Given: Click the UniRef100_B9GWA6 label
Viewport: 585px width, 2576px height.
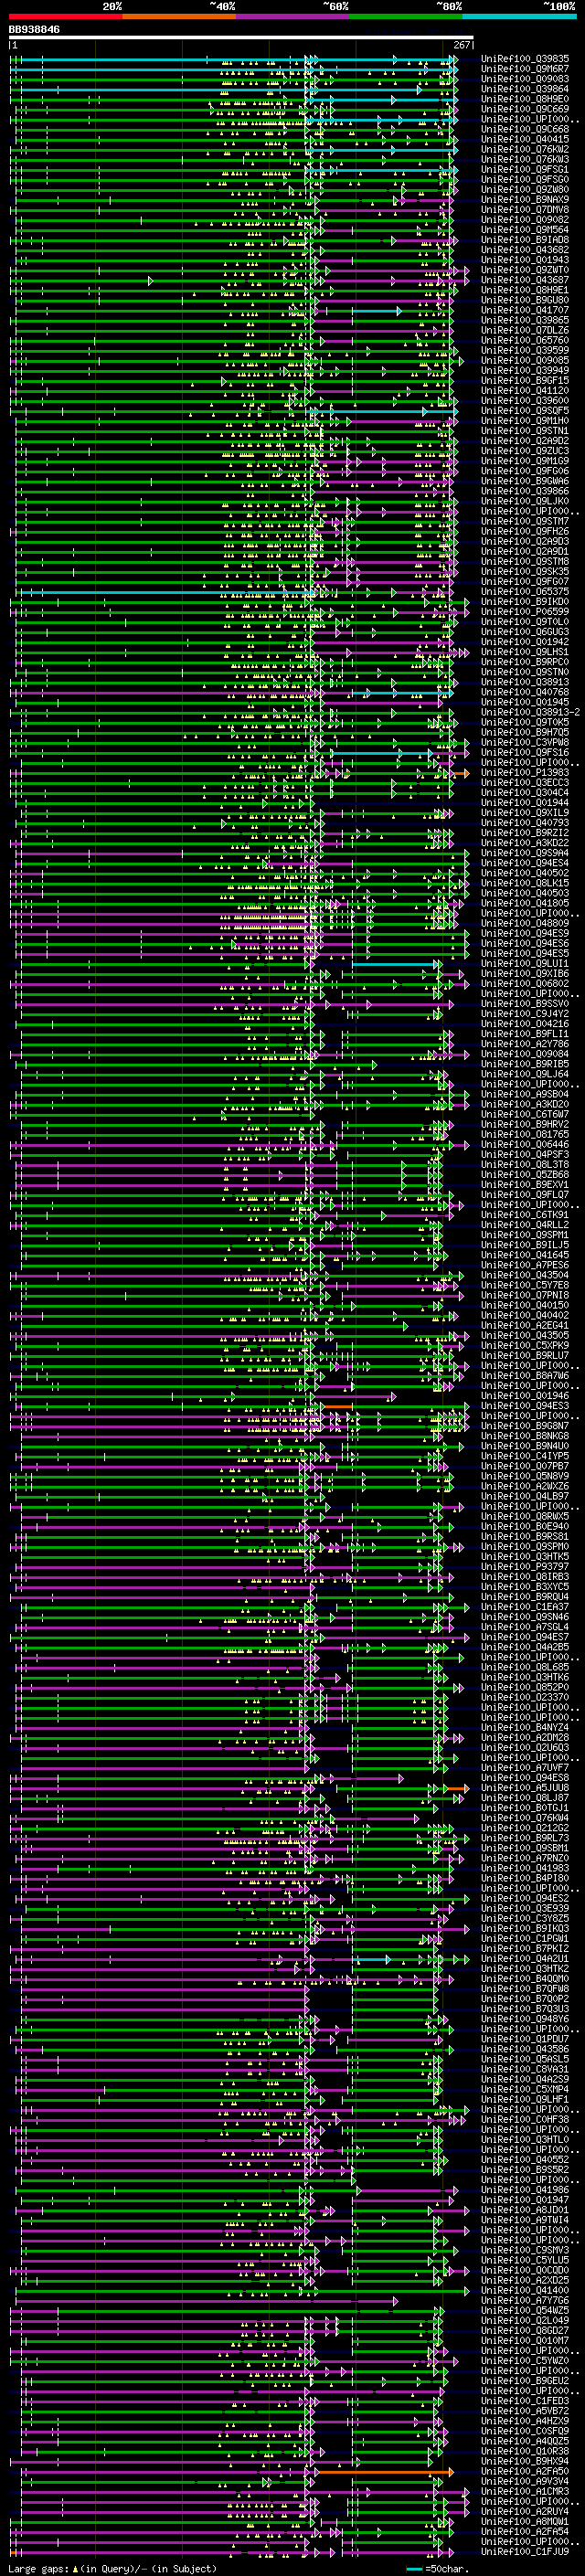Looking at the screenshot, I should pyautogui.click(x=525, y=481).
